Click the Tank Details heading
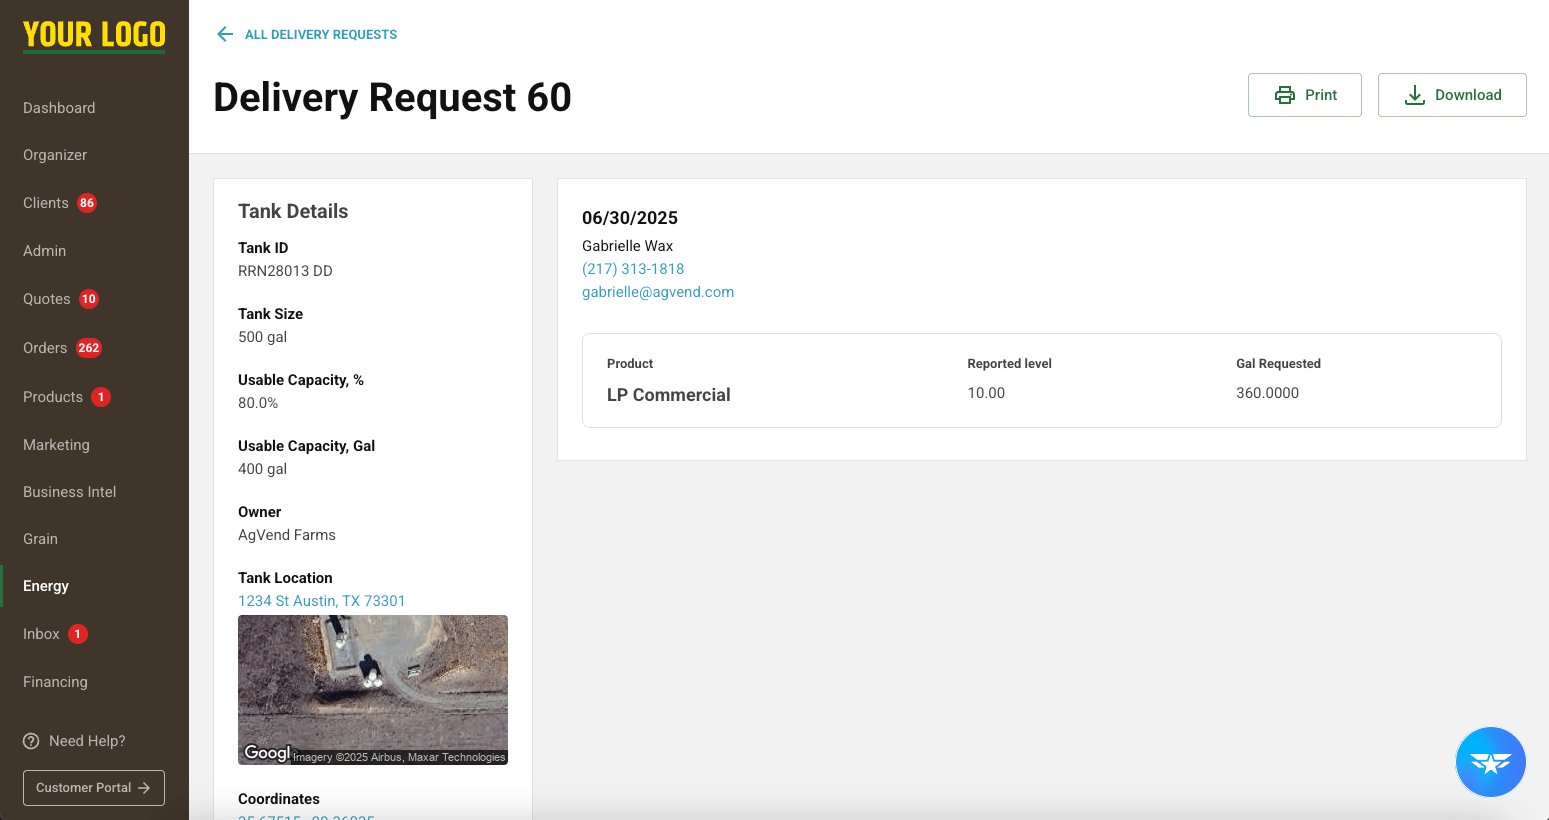 pyautogui.click(x=293, y=211)
